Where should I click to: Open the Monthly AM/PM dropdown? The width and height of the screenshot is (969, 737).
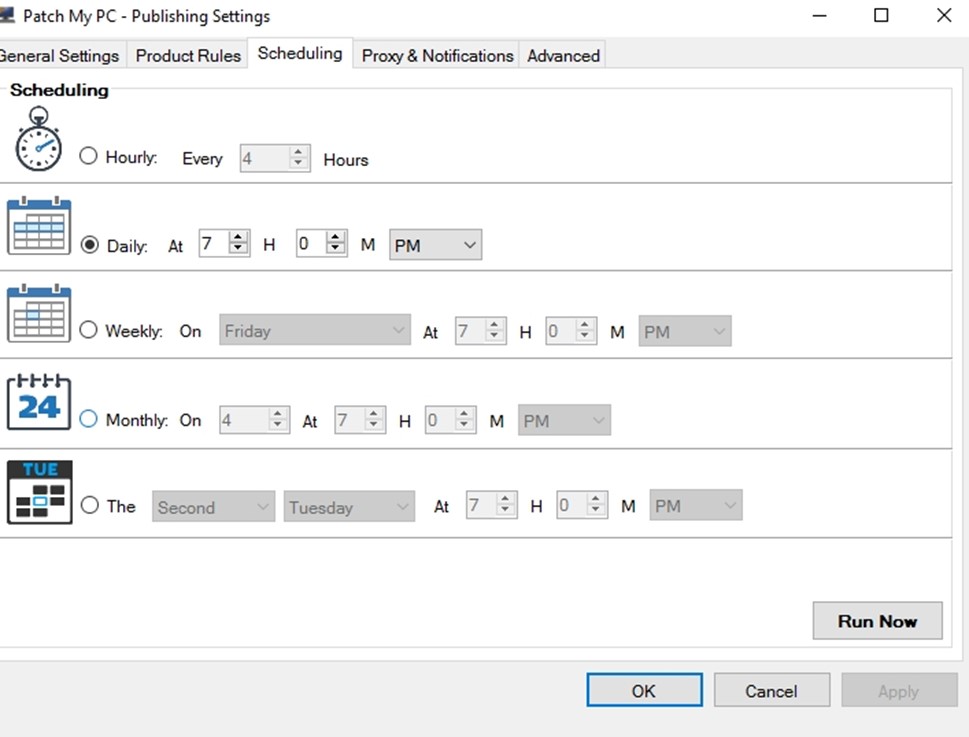(564, 420)
